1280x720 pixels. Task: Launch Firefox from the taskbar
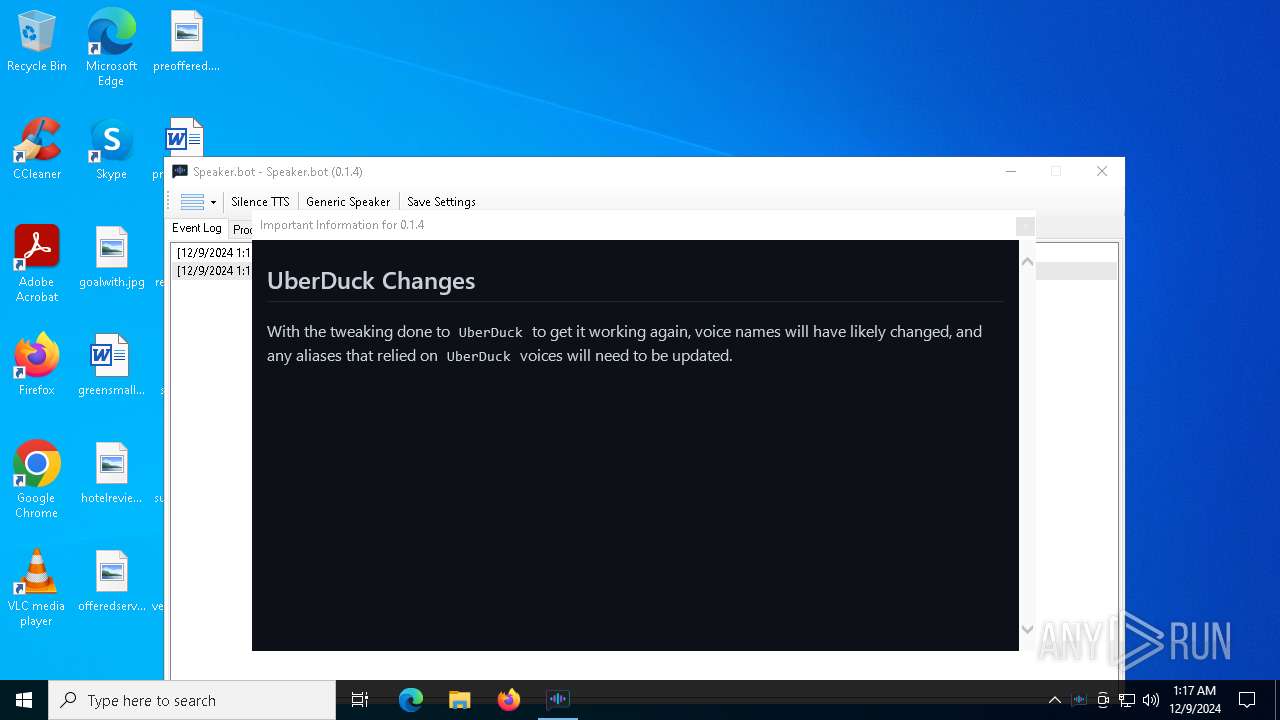point(509,700)
